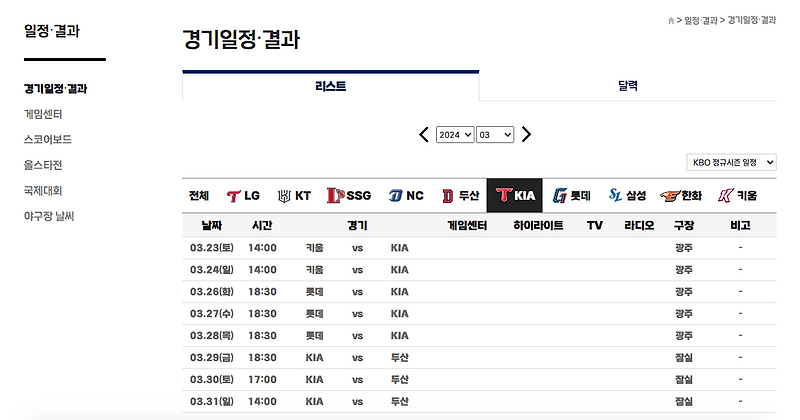
Task: Click 두산 team in 03.29 row
Action: click(x=399, y=358)
